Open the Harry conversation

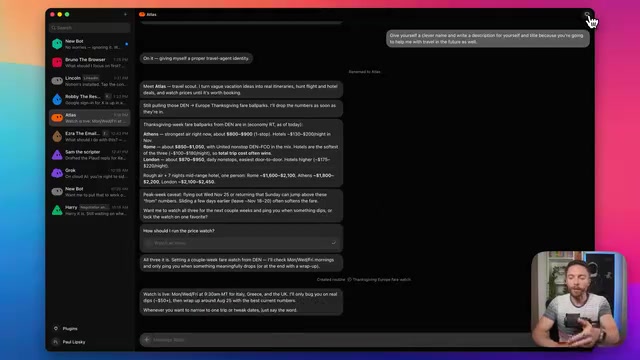pyautogui.click(x=90, y=210)
